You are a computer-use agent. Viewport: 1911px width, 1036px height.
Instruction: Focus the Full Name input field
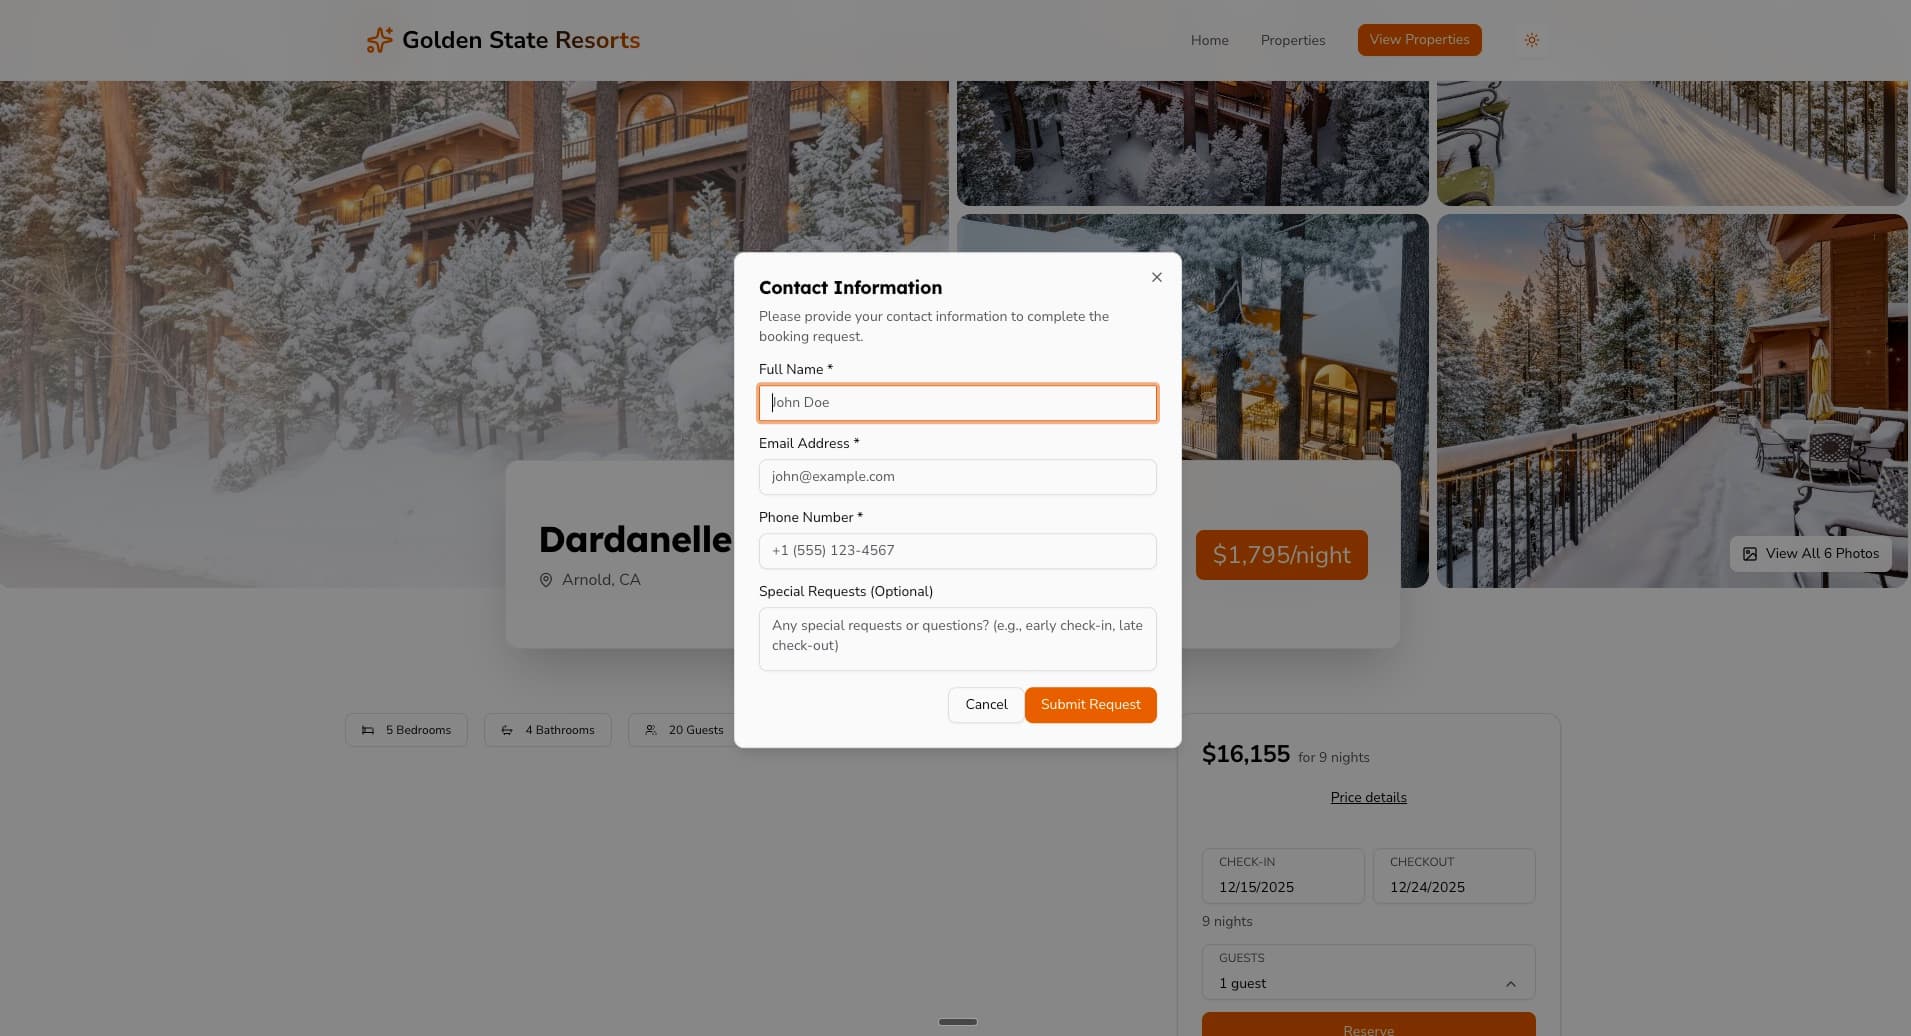957,403
